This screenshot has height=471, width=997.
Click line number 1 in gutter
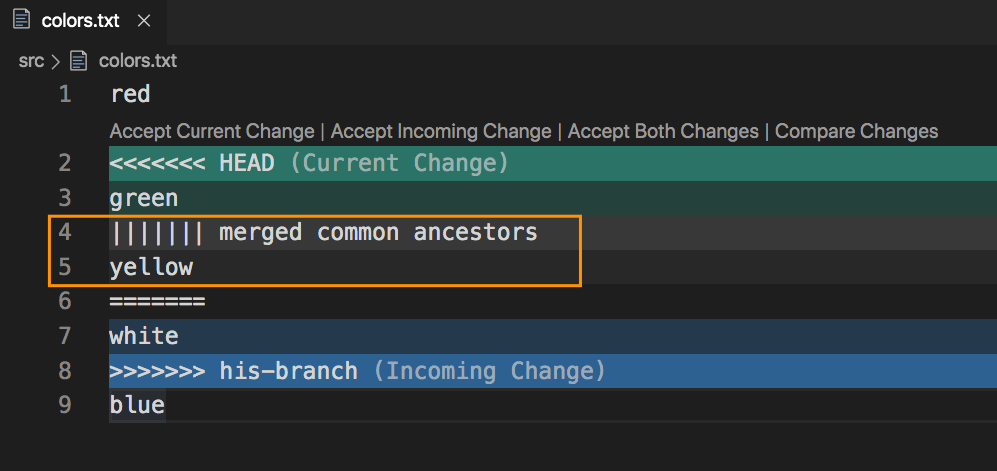[65, 95]
